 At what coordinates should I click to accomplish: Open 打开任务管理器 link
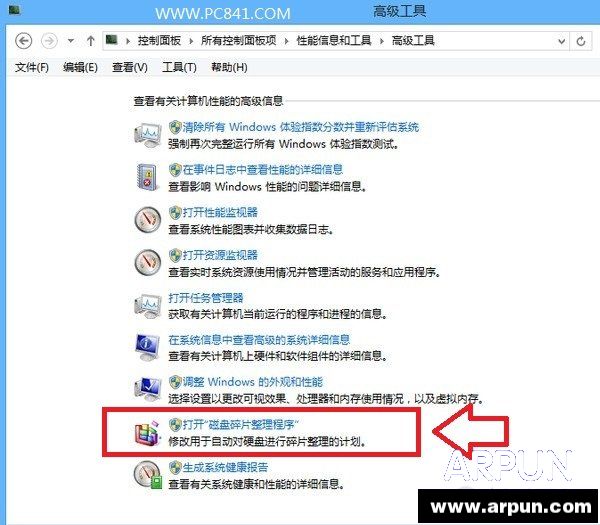[206, 297]
